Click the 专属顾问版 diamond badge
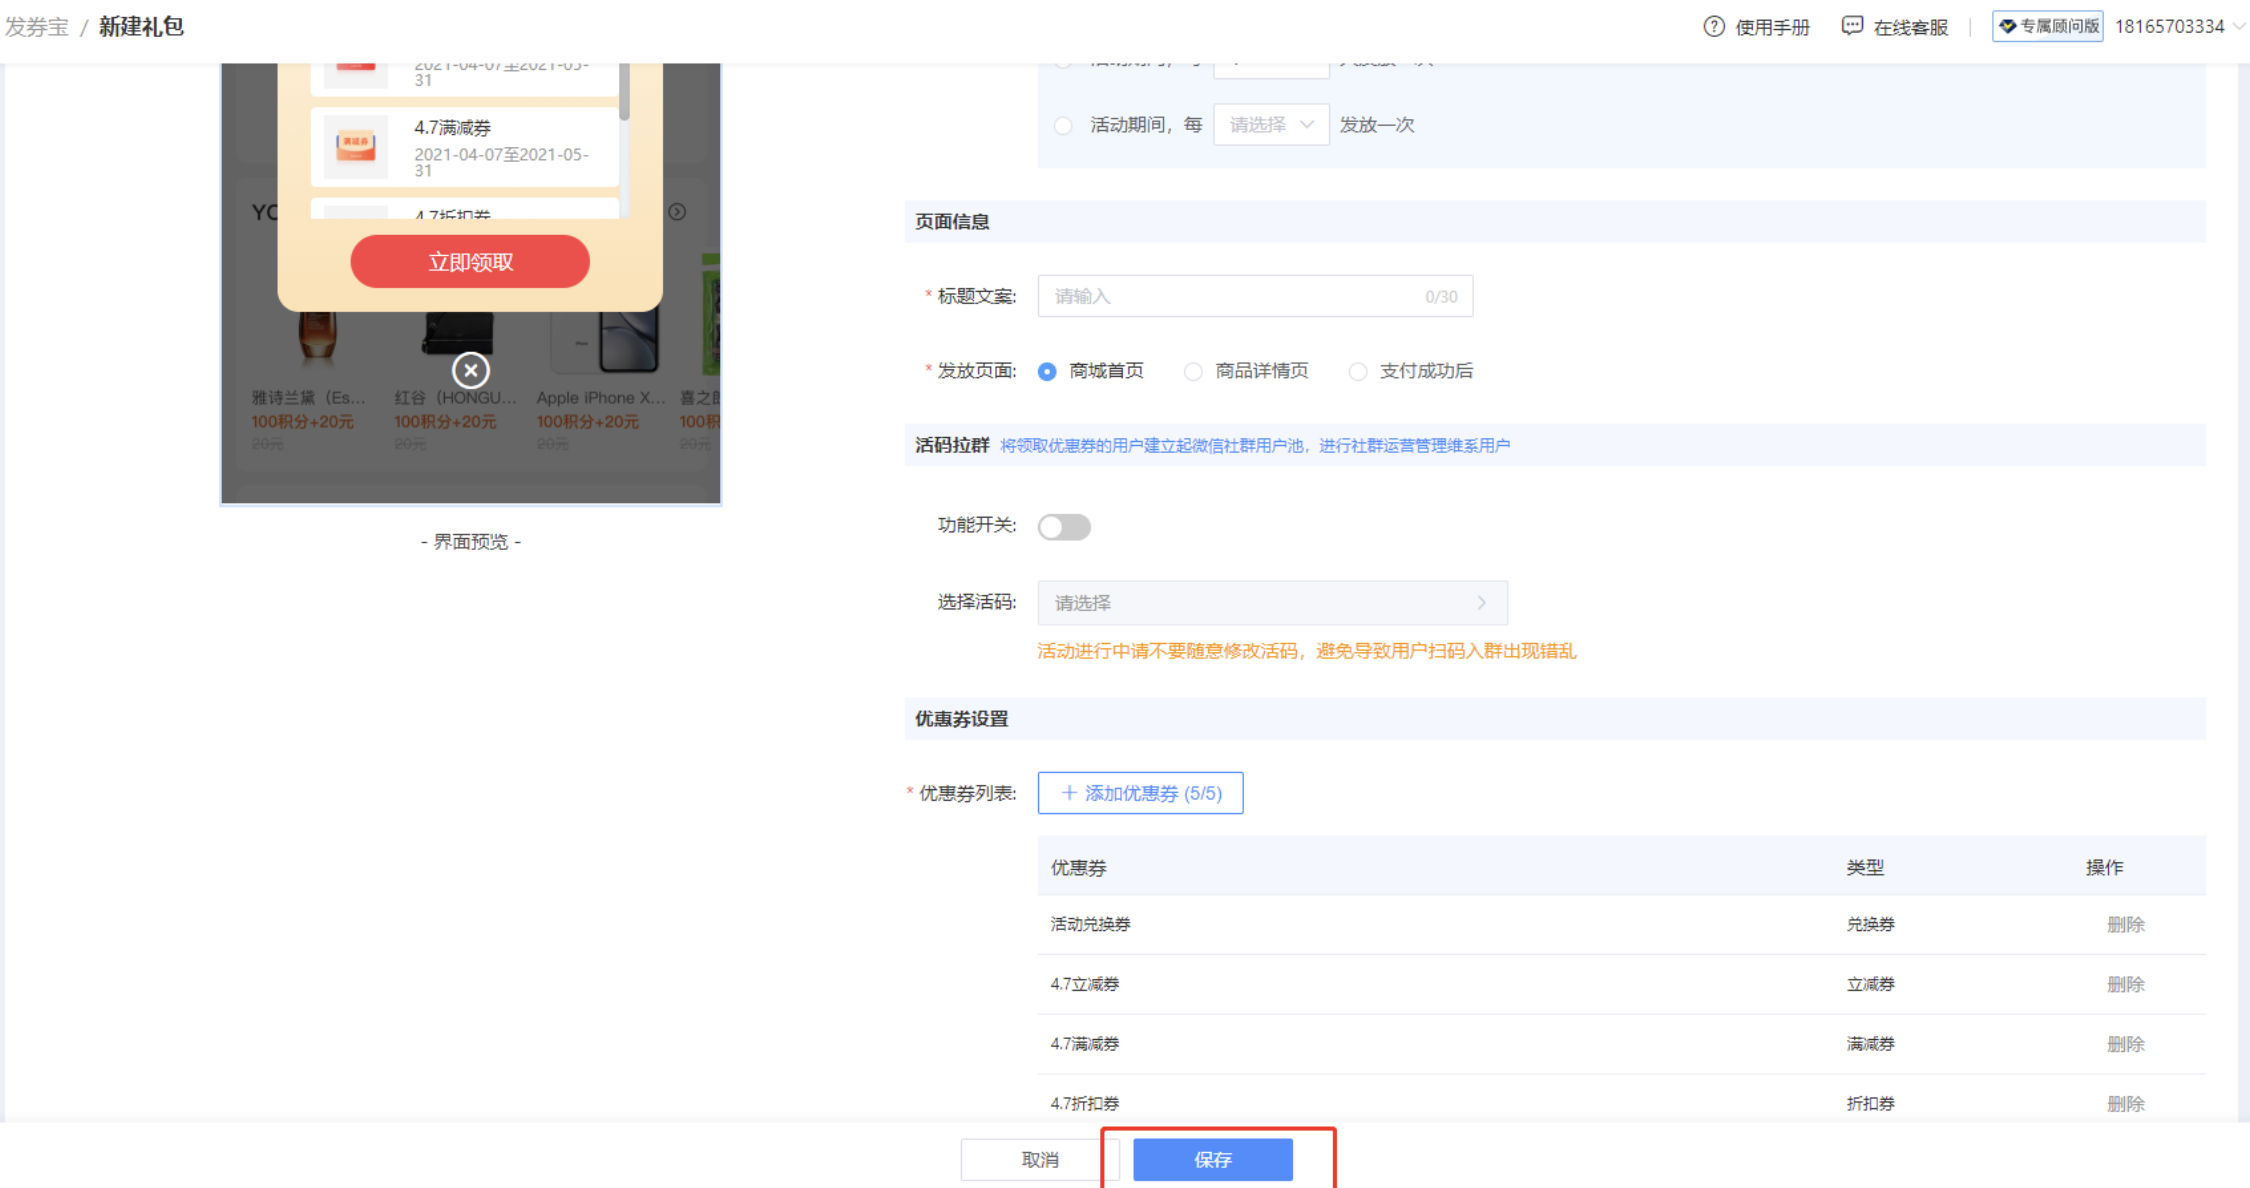2250x1188 pixels. (x=2047, y=26)
